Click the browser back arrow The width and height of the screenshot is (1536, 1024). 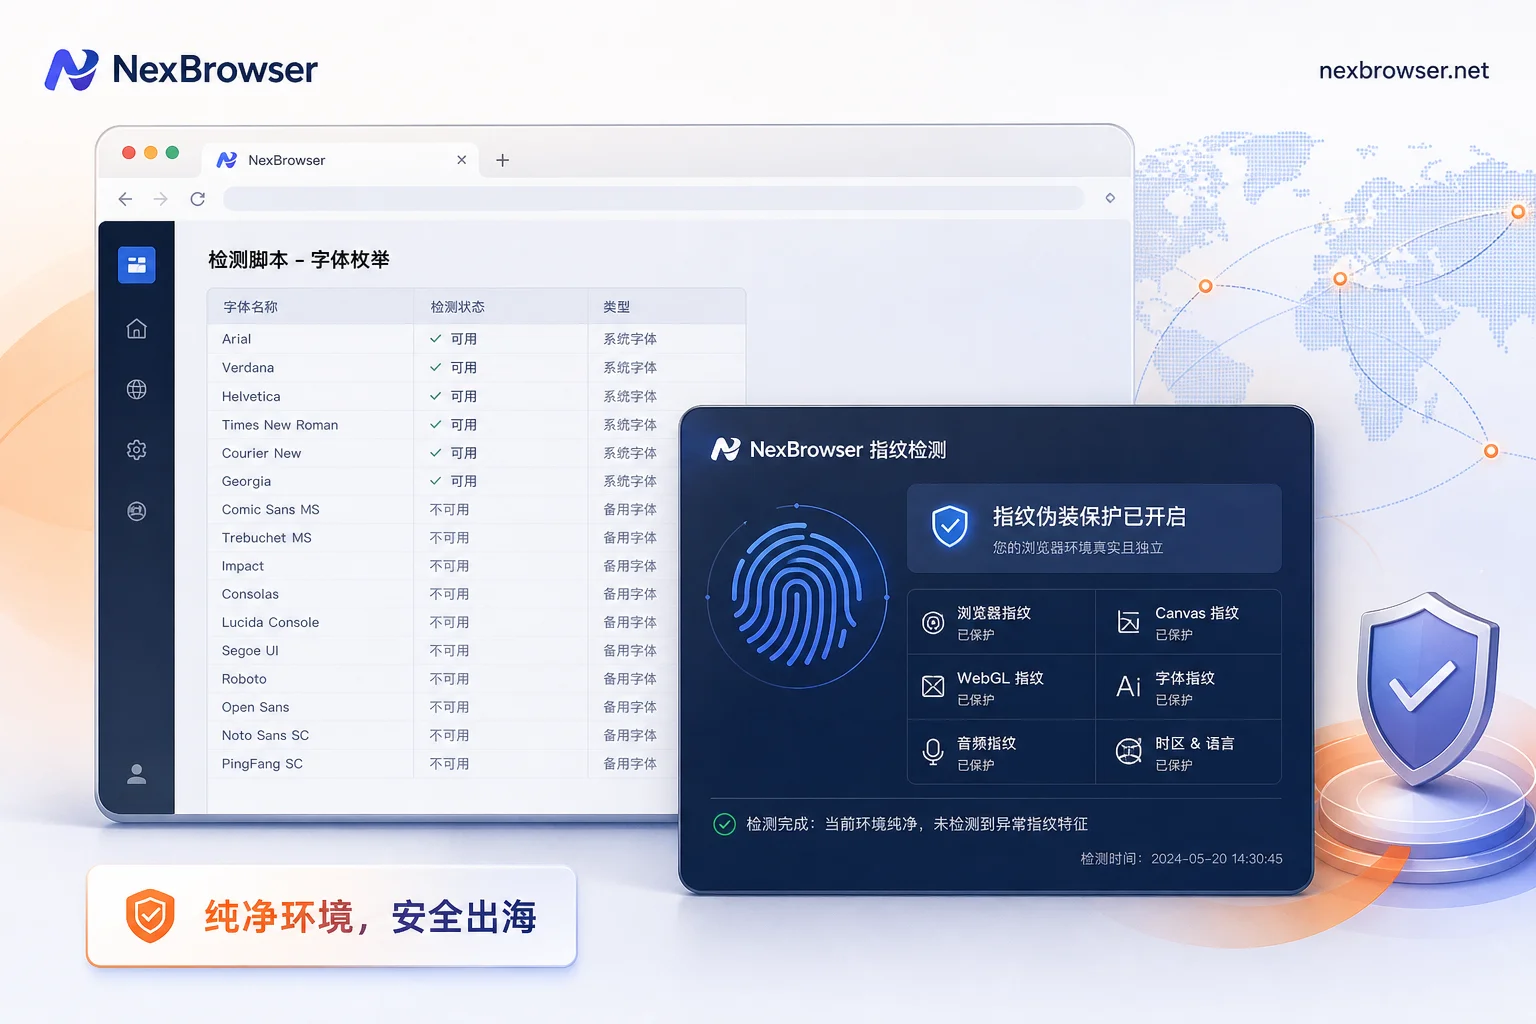125,199
